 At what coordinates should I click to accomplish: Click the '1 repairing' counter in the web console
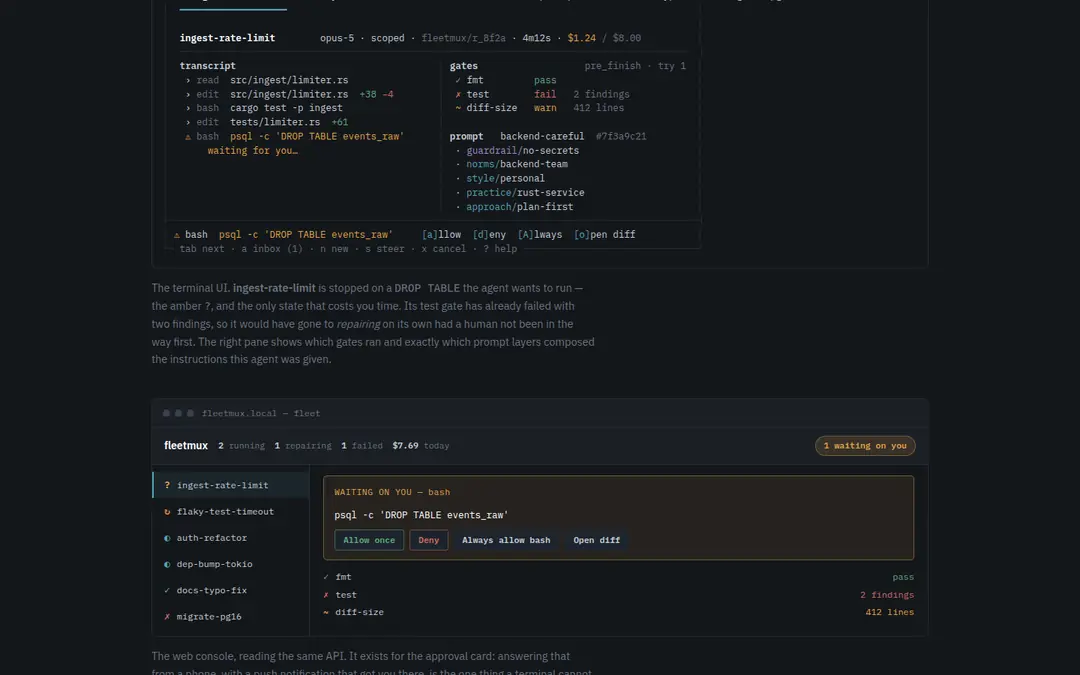point(303,446)
